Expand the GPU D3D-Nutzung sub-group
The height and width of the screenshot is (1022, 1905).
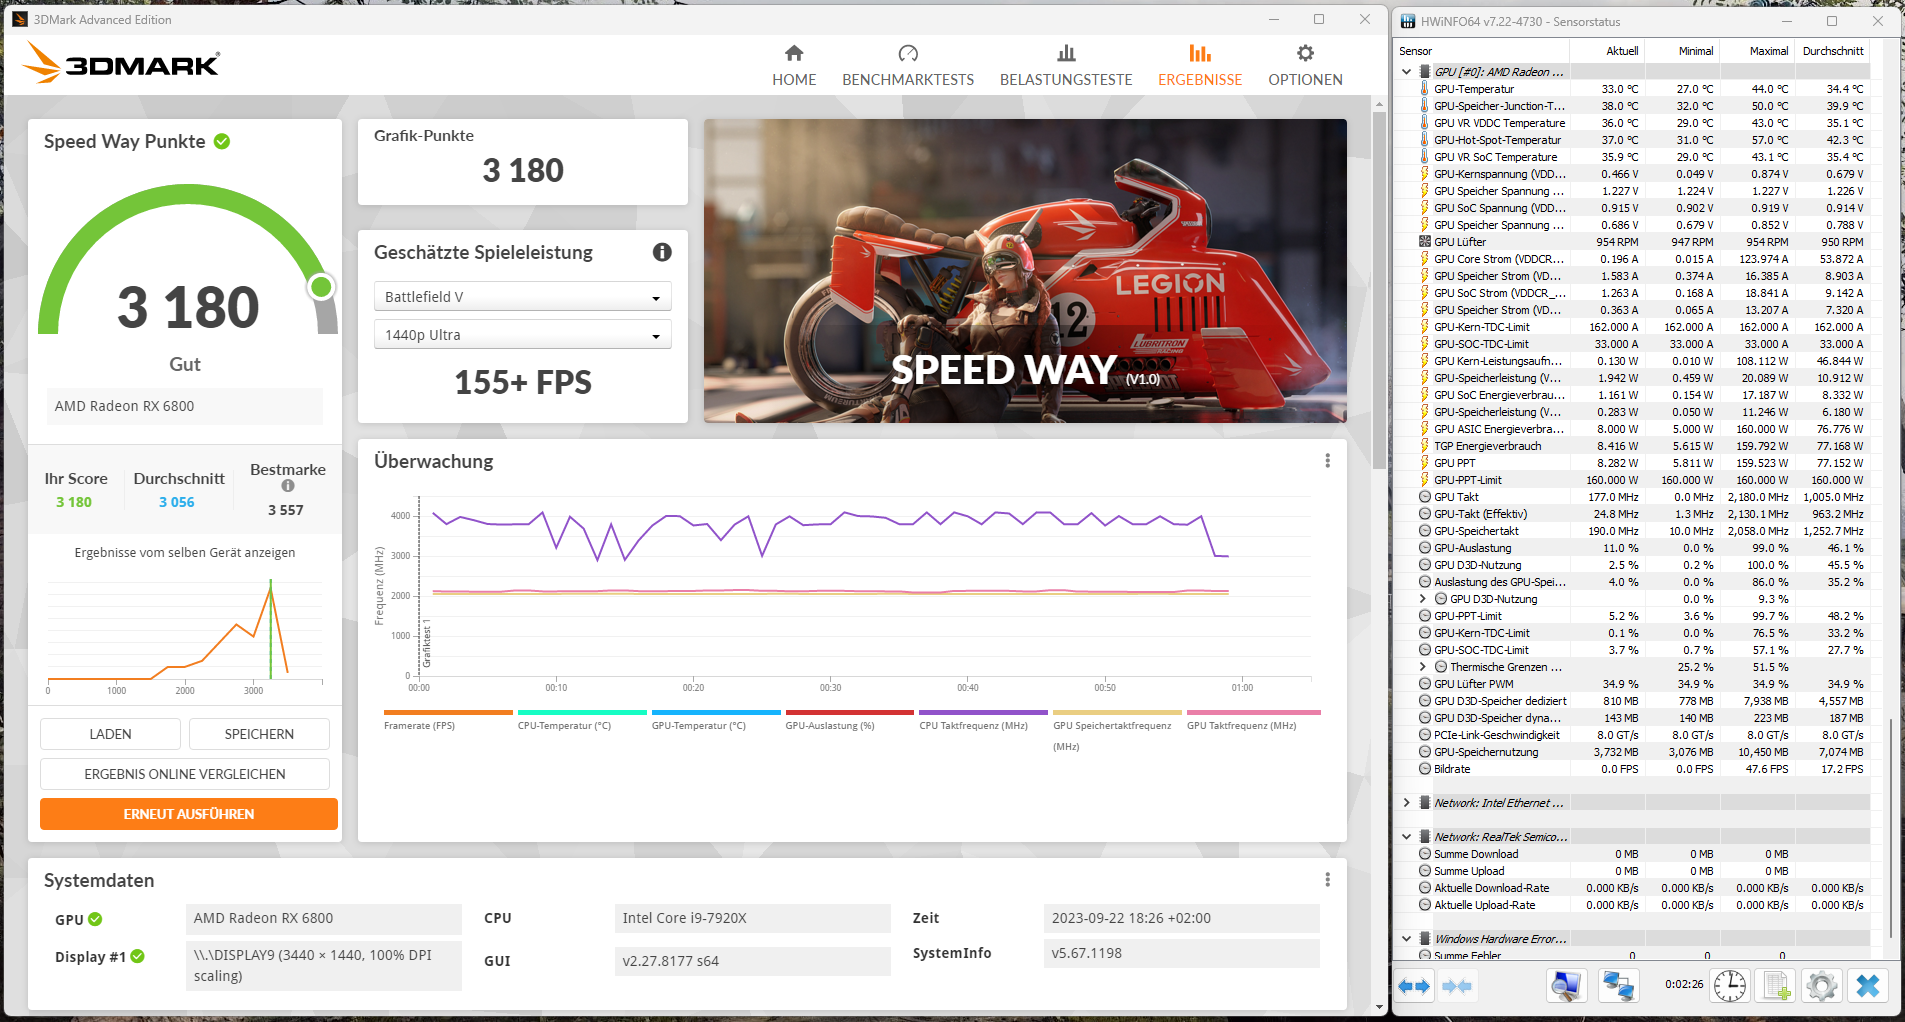tap(1423, 599)
